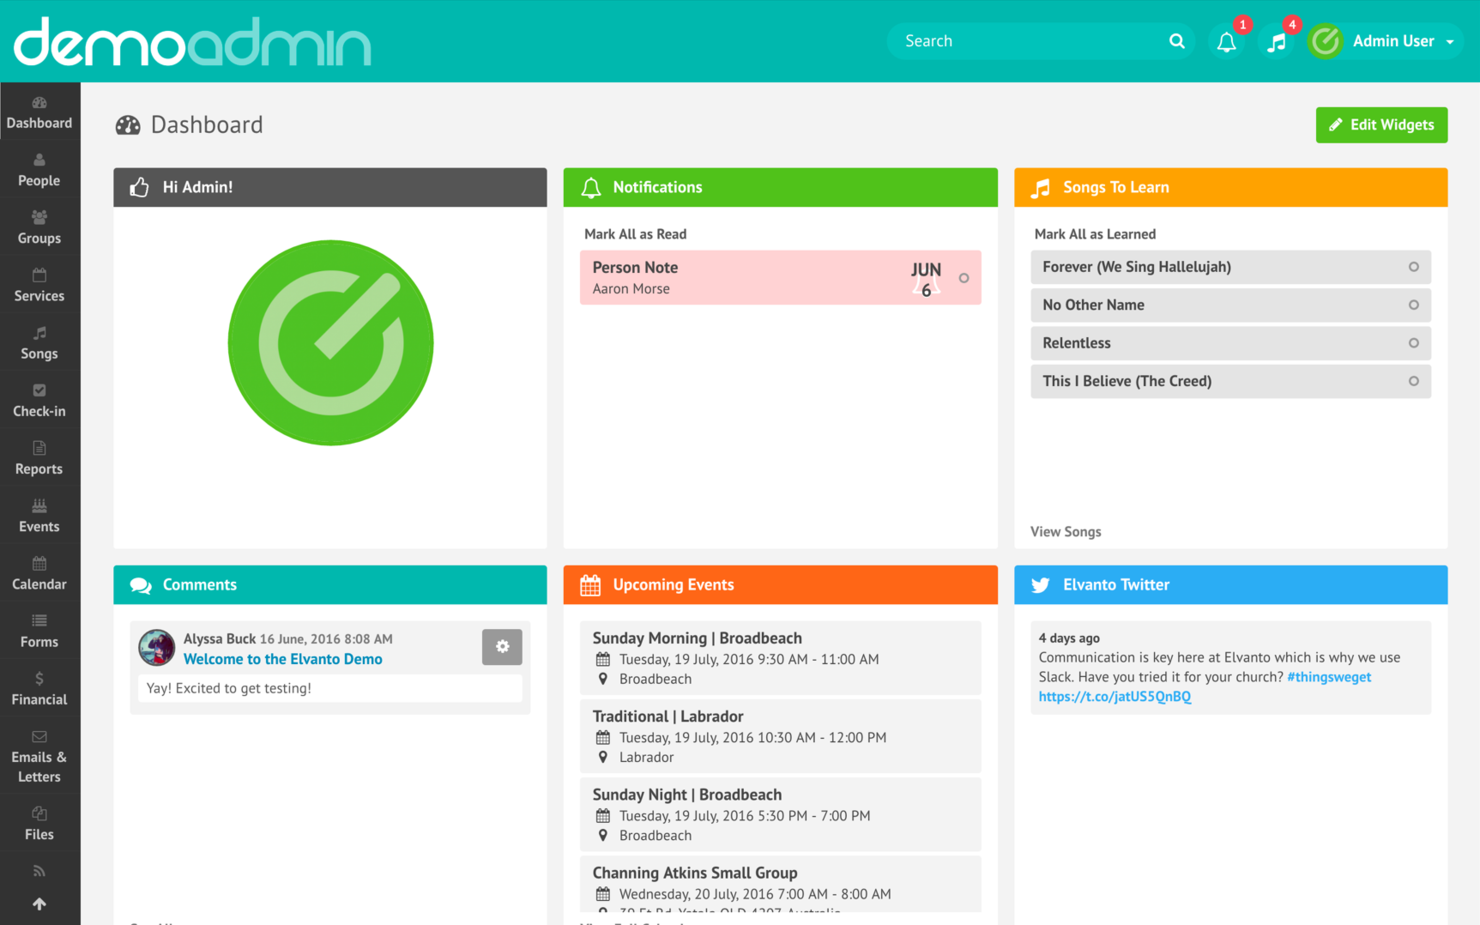Open the Calendar from the sidebar
Image resolution: width=1480 pixels, height=925 pixels.
click(x=39, y=573)
